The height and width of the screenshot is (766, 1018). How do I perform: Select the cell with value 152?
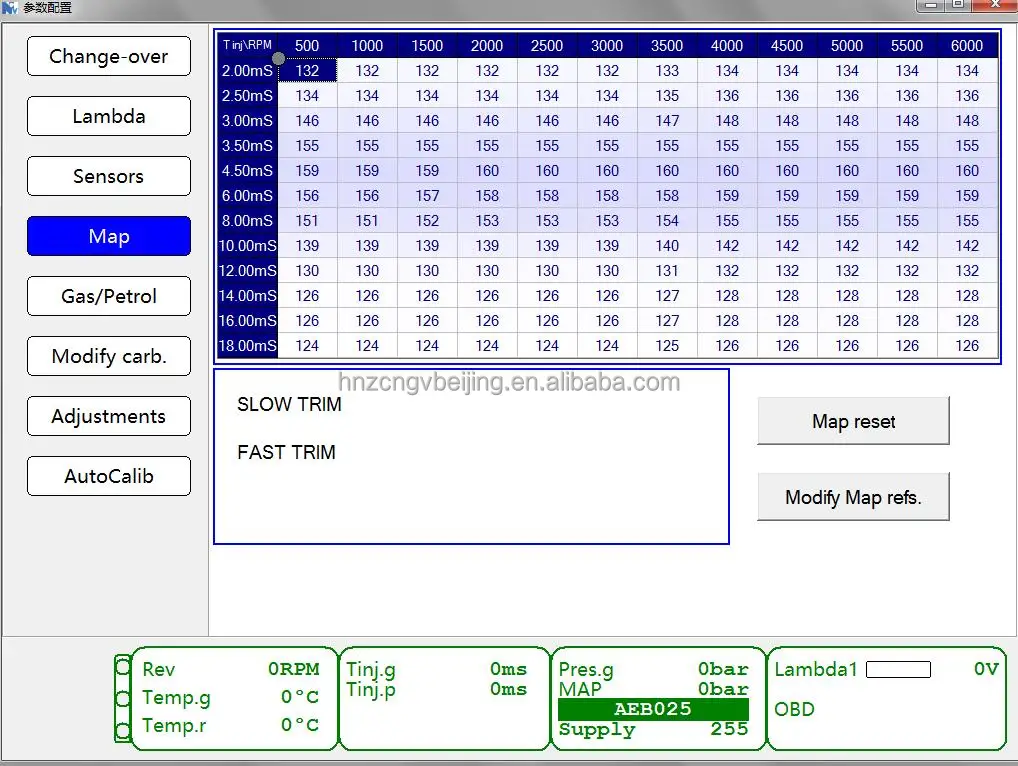coord(427,221)
